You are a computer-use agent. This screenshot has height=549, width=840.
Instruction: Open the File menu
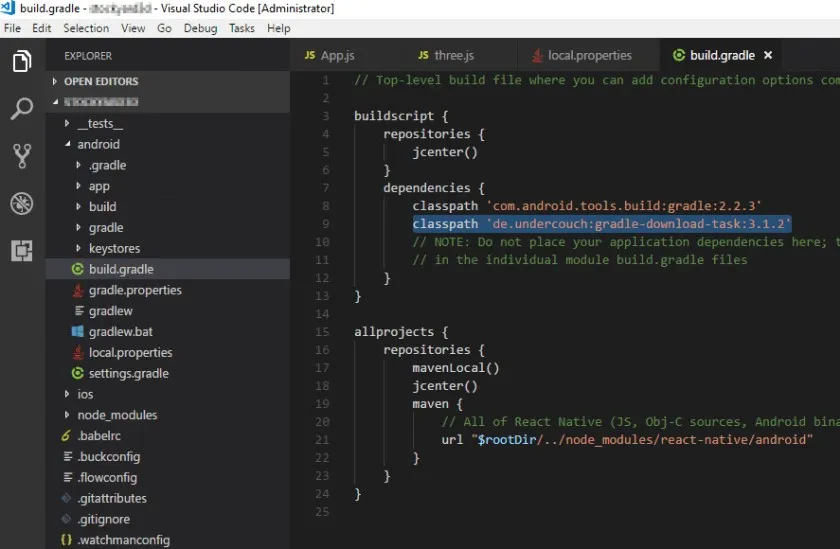pyautogui.click(x=12, y=28)
